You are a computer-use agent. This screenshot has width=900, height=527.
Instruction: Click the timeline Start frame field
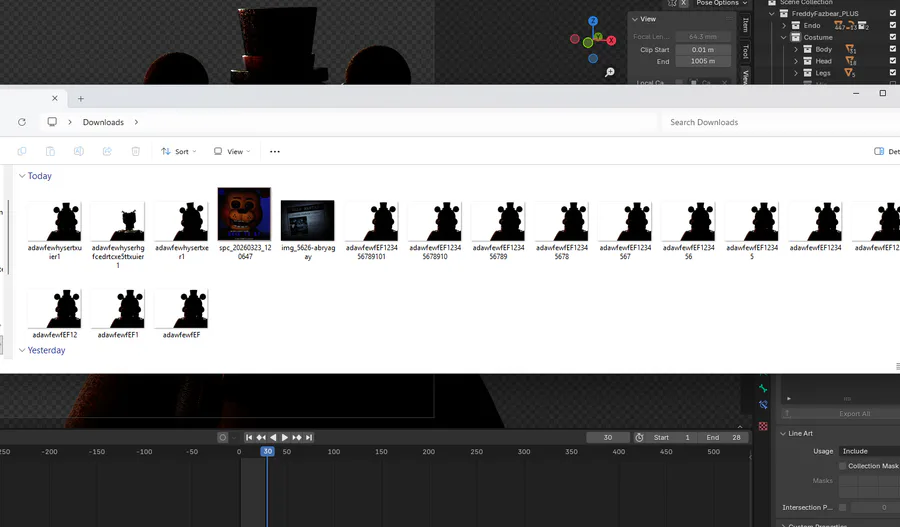671,437
